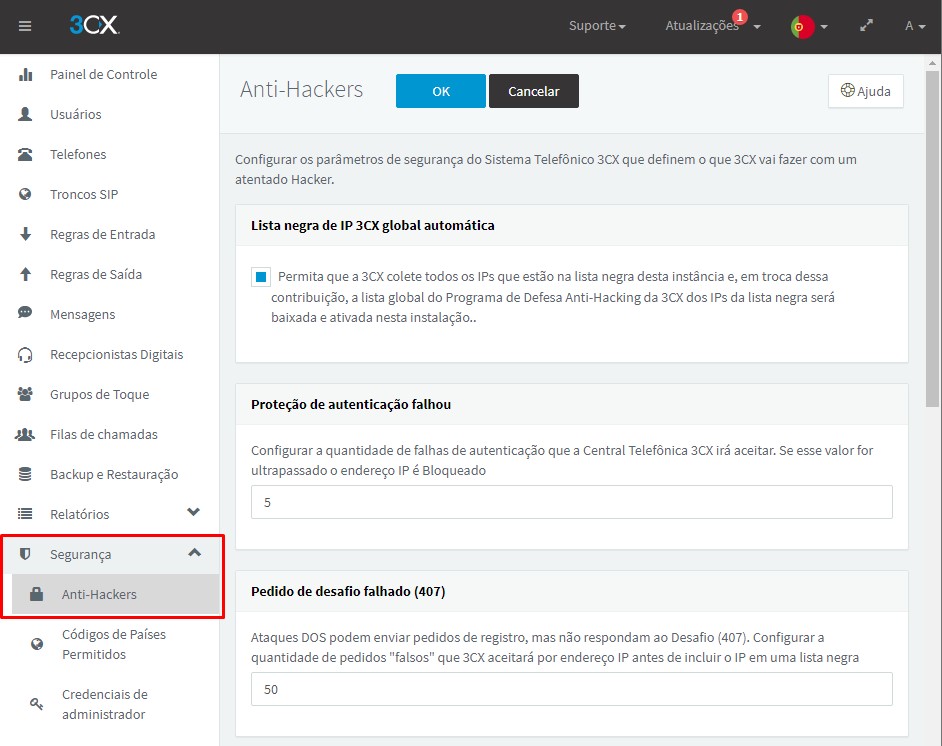The image size is (942, 746).
Task: Click the fullscreen expand arrows icon
Action: (x=866, y=26)
